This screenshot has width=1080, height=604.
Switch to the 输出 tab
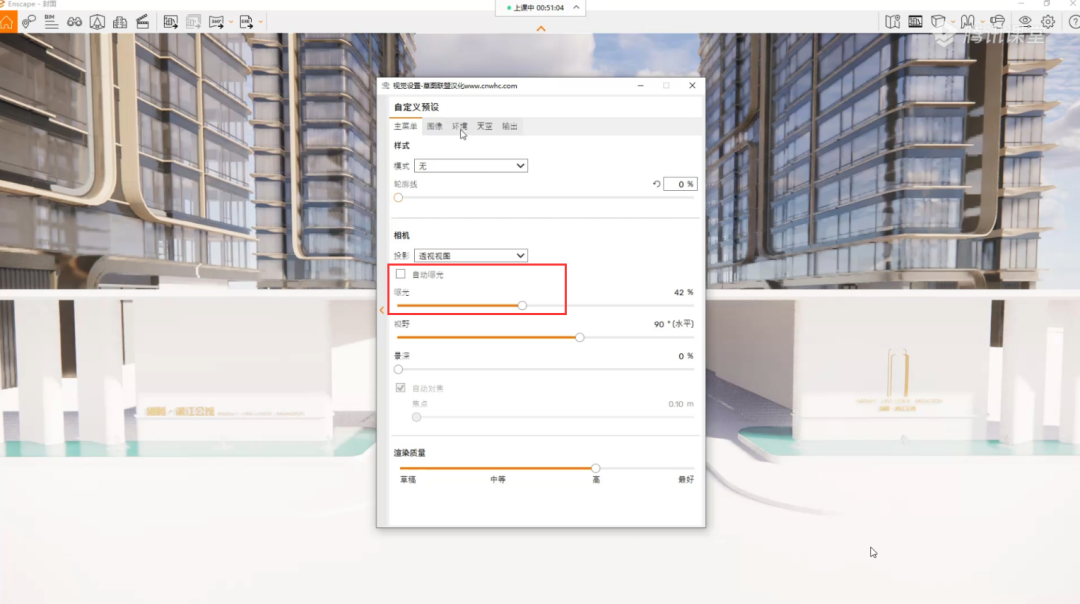coord(510,126)
